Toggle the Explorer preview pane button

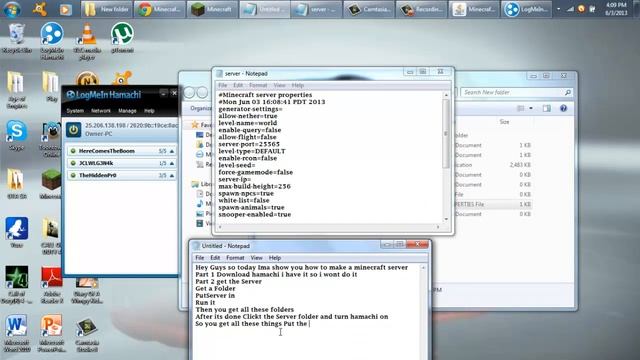pos(547,108)
